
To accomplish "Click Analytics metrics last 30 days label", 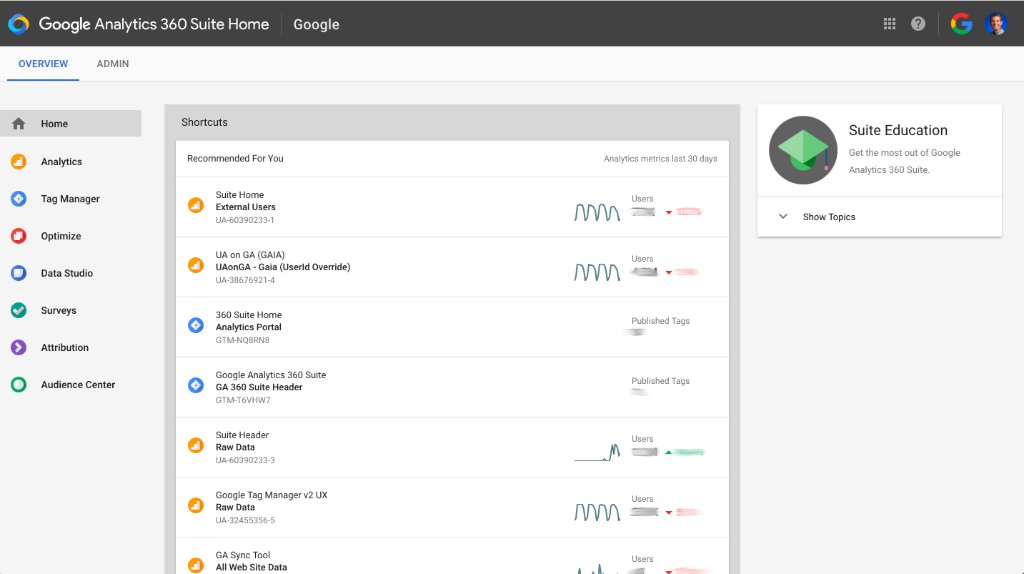I will pos(660,159).
